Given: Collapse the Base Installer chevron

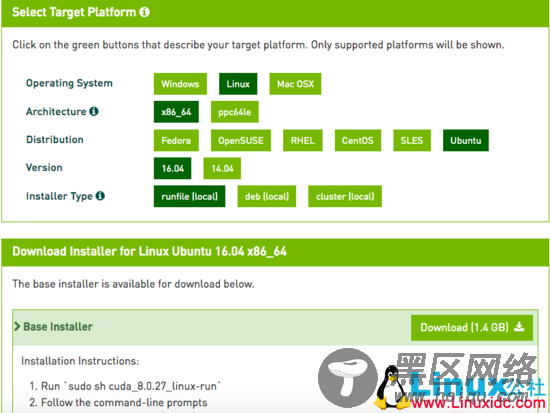Looking at the screenshot, I should point(17,327).
